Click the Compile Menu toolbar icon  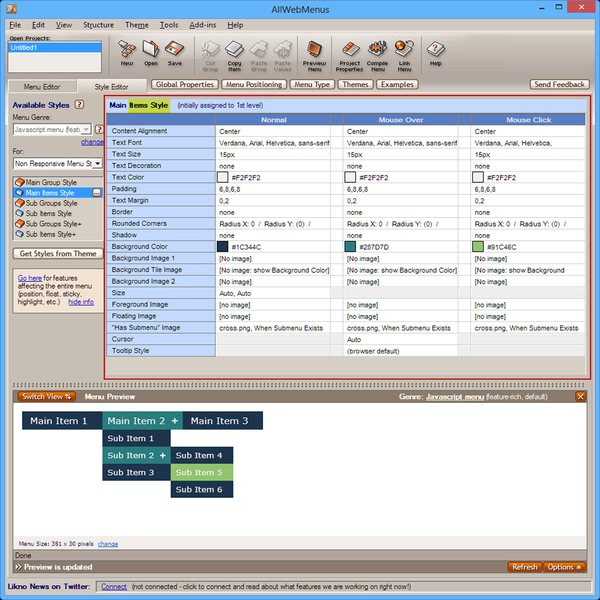click(x=377, y=56)
